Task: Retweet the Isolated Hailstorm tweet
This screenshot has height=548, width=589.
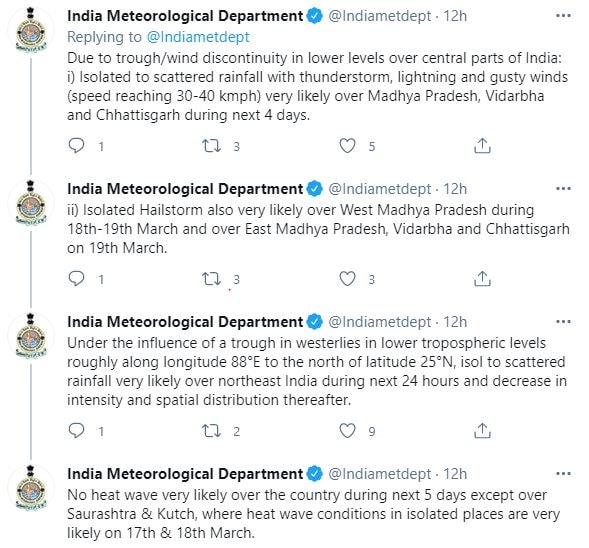Action: (x=211, y=279)
